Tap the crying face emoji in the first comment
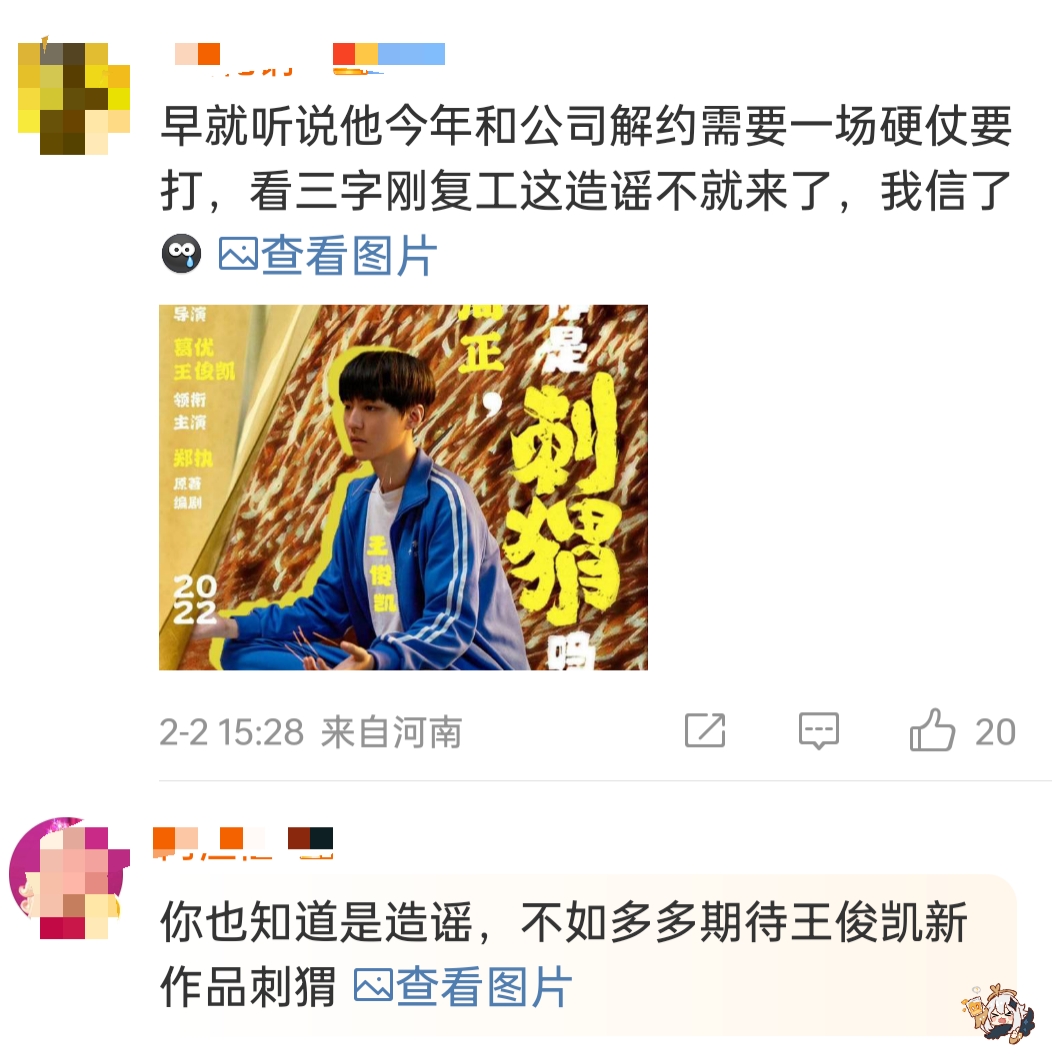 [181, 254]
